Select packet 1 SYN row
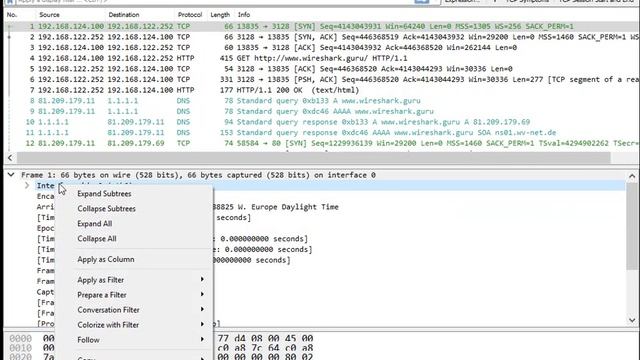Viewport: 640px width, 360px height. click(322, 27)
